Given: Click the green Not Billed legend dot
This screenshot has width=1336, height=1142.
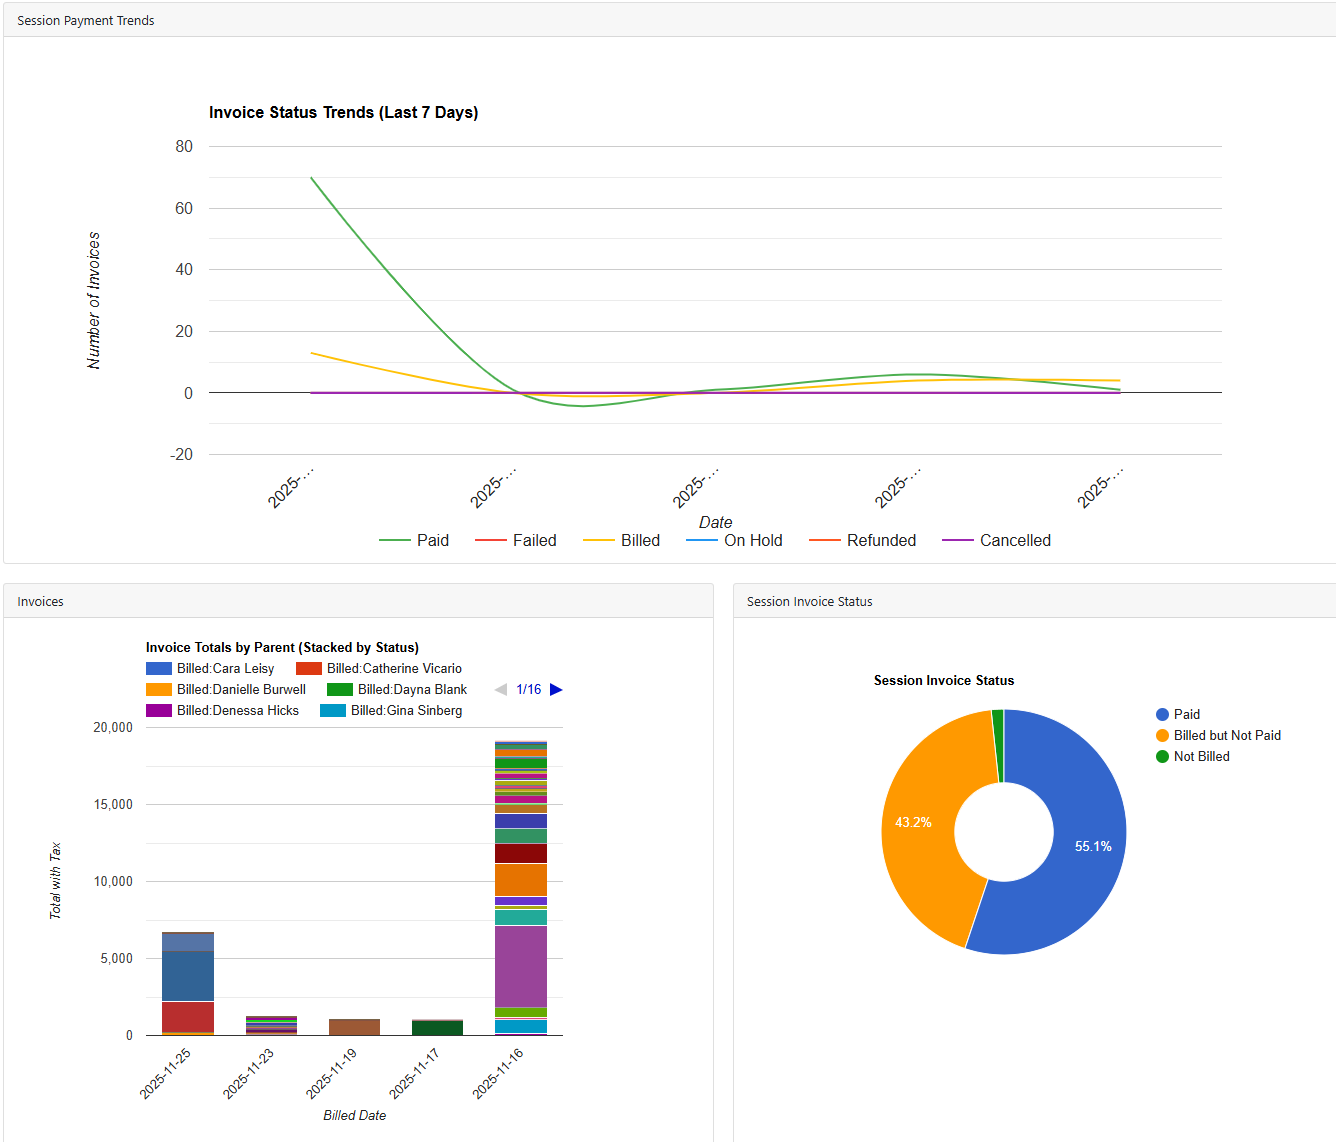Looking at the screenshot, I should (1162, 756).
